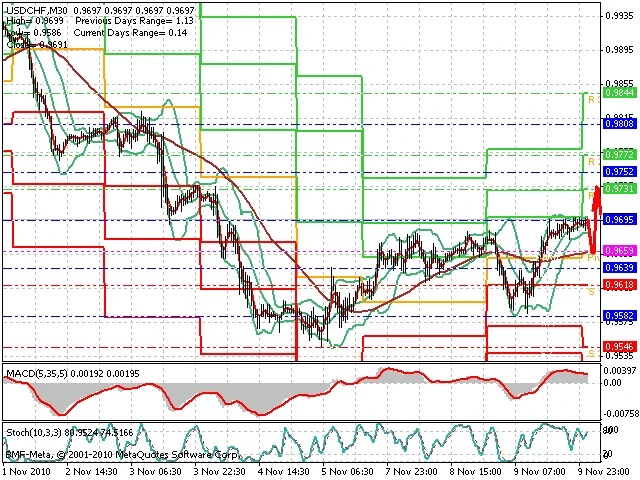Click the 0.9844 green price label

click(x=620, y=93)
